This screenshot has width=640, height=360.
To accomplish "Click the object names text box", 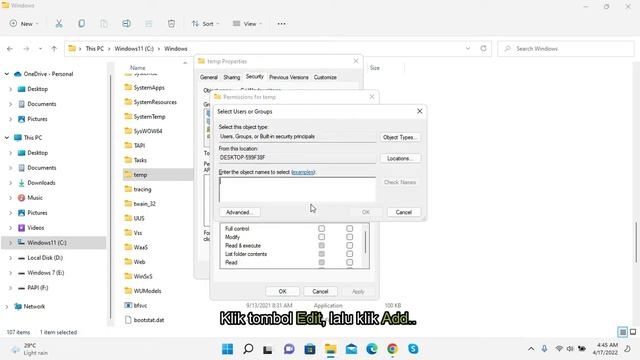I will coord(297,189).
